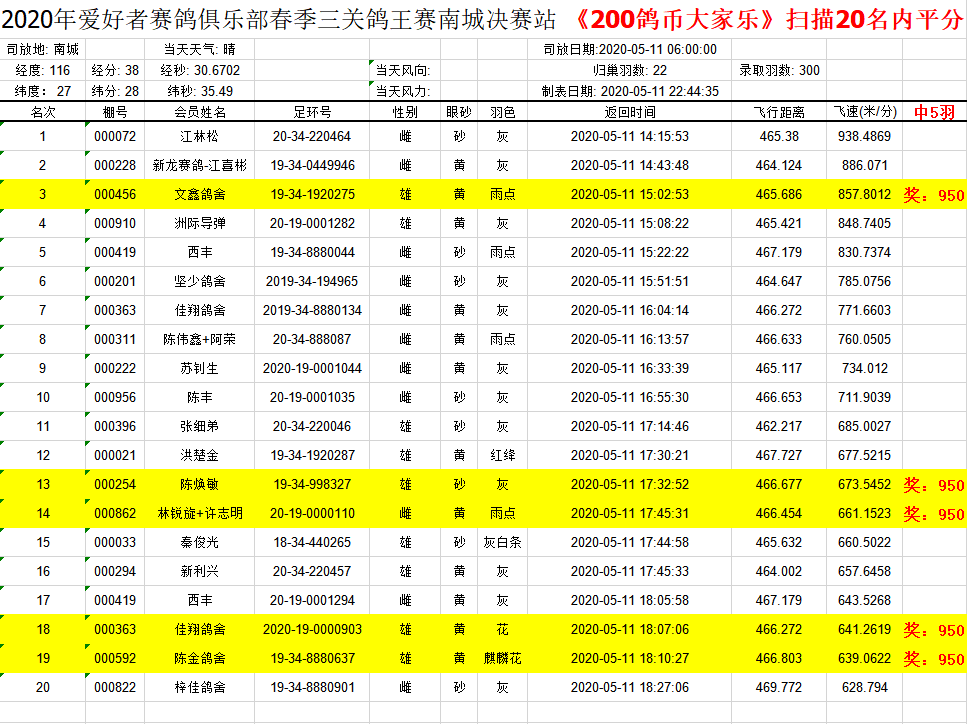The image size is (967, 724).
Task: Click member name 洲际导弹
Action: [199, 223]
